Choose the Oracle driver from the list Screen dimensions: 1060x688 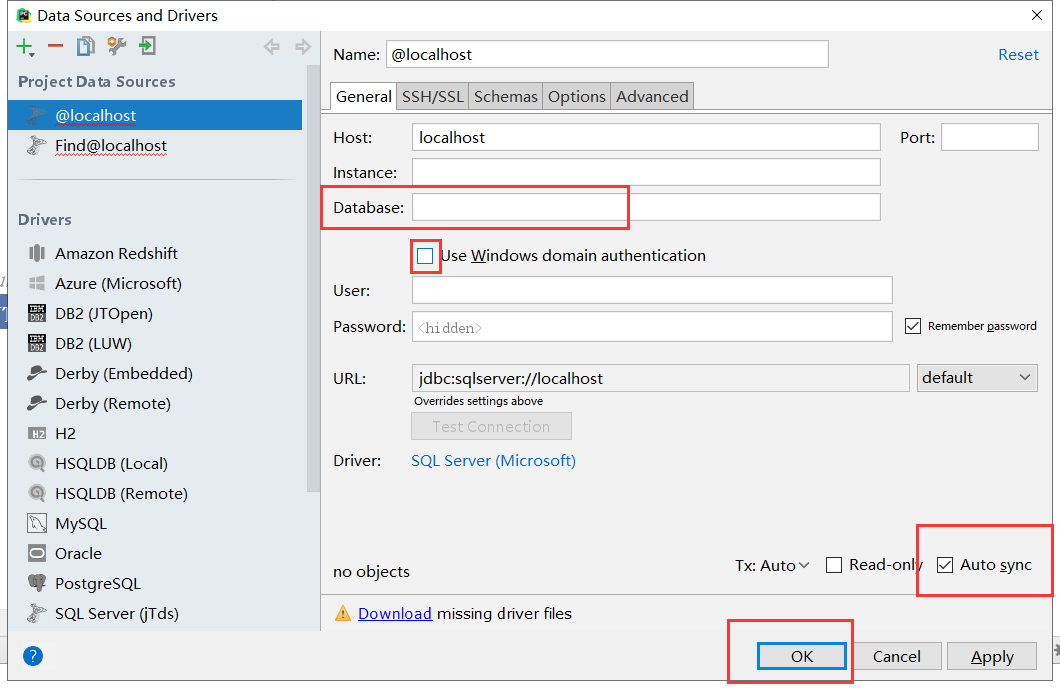click(75, 553)
